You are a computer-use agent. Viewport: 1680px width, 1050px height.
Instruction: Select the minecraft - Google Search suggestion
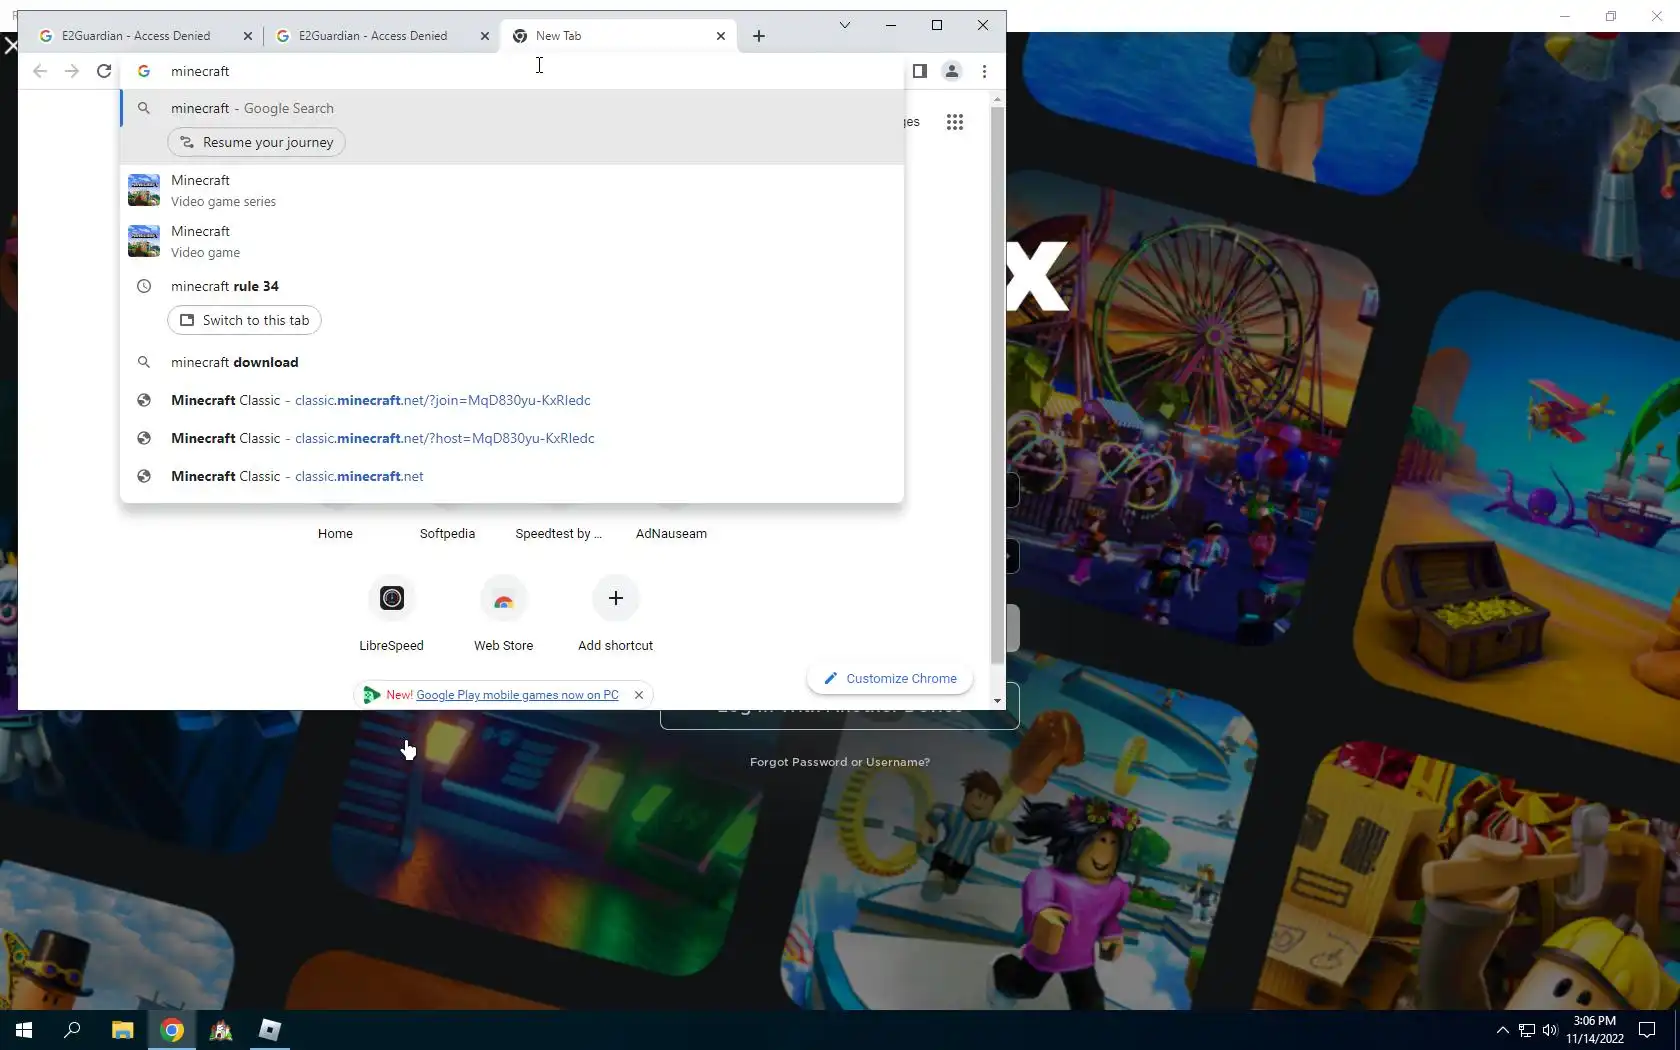click(512, 108)
